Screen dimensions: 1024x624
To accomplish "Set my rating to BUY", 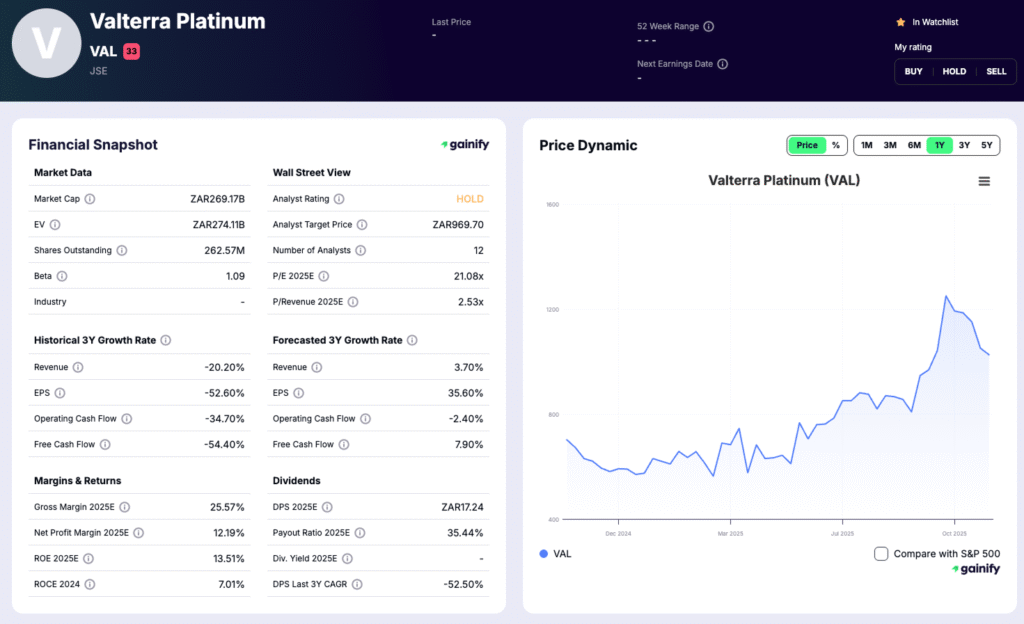I will pos(914,71).
